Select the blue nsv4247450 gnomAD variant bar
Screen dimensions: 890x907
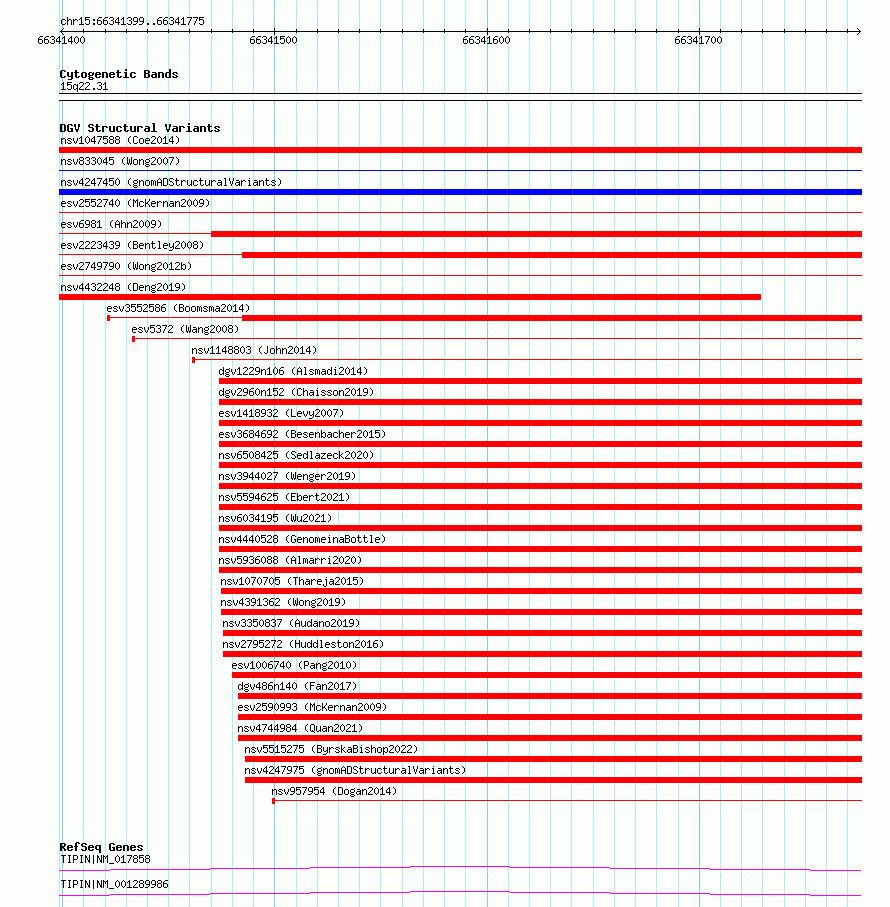(460, 192)
